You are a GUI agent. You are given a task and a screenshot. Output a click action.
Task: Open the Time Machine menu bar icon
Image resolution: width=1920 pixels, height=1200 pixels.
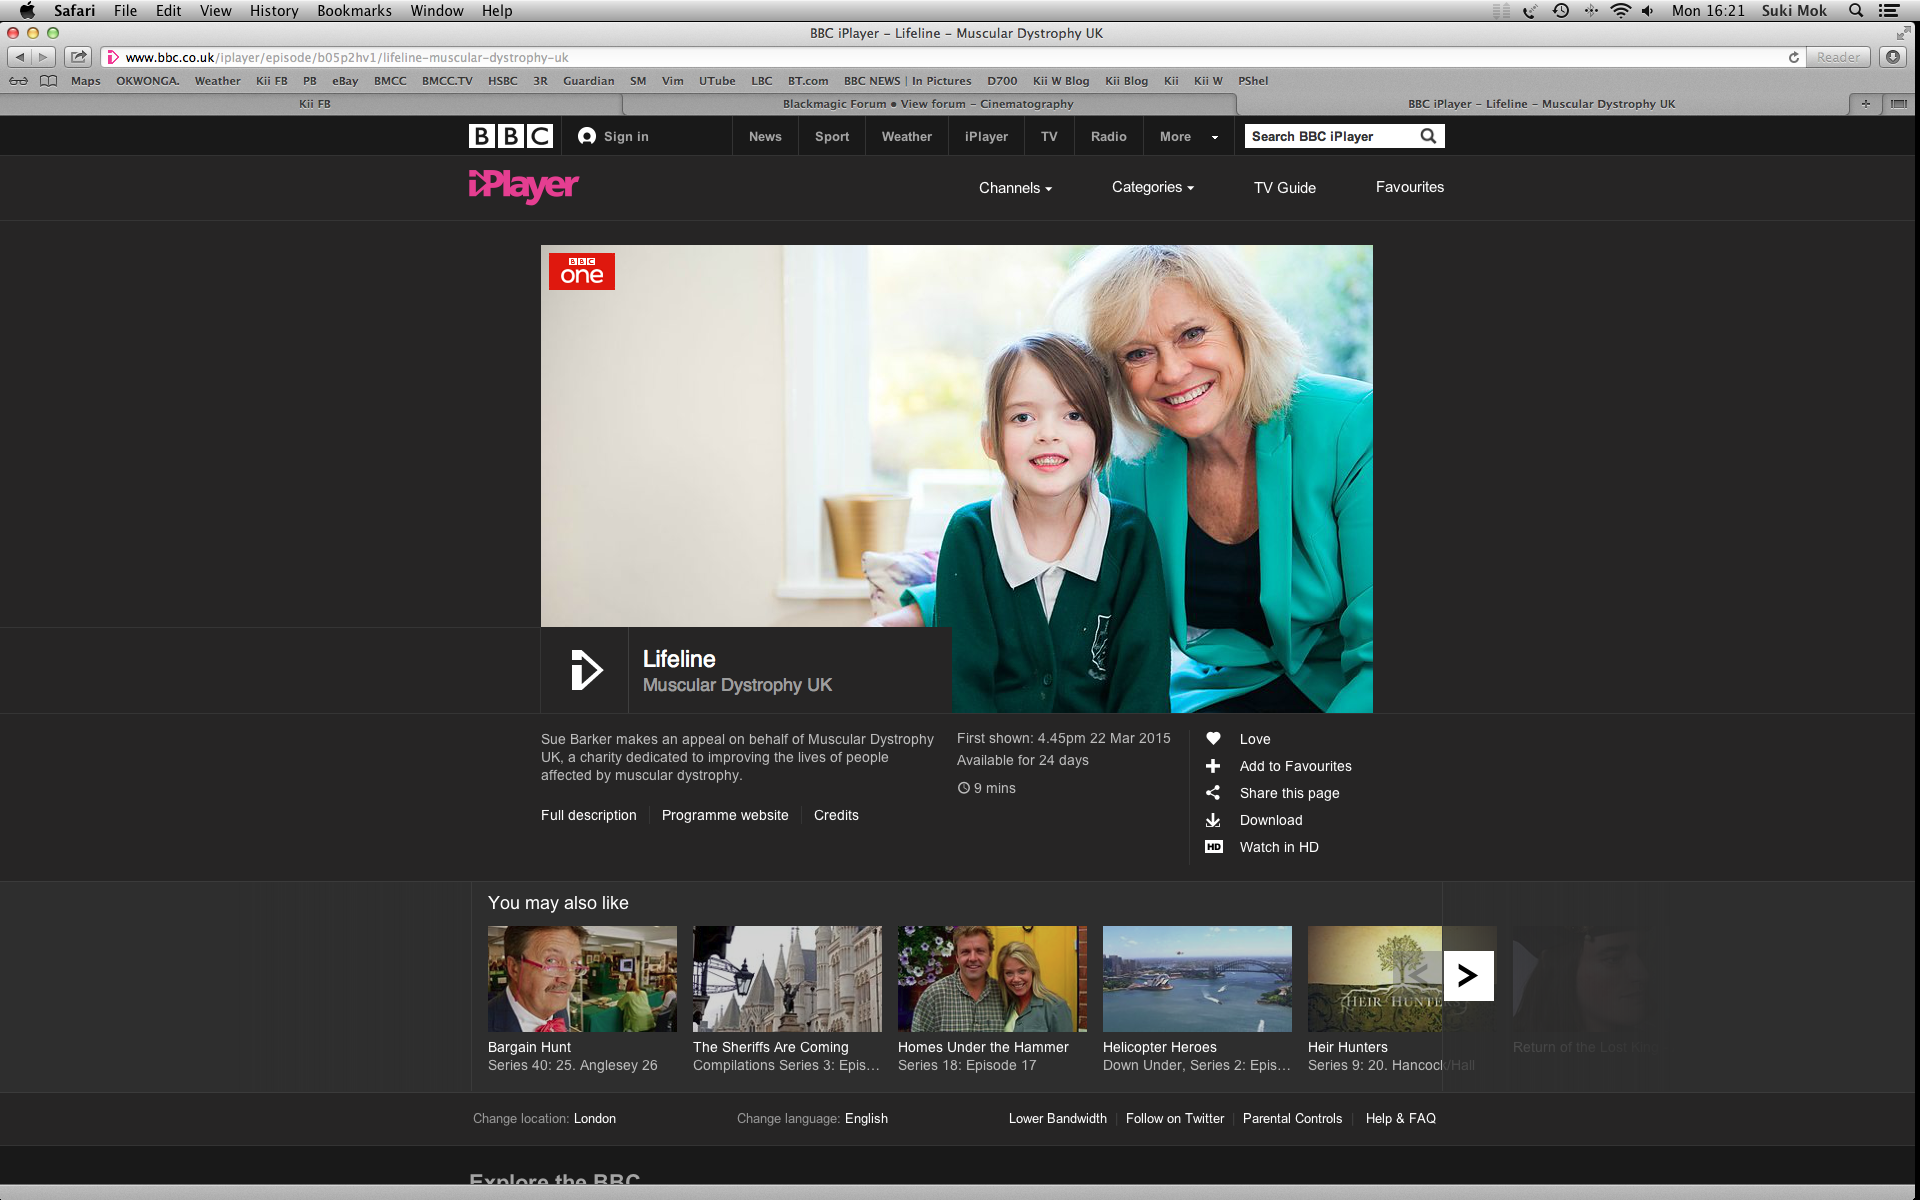coord(1561,11)
